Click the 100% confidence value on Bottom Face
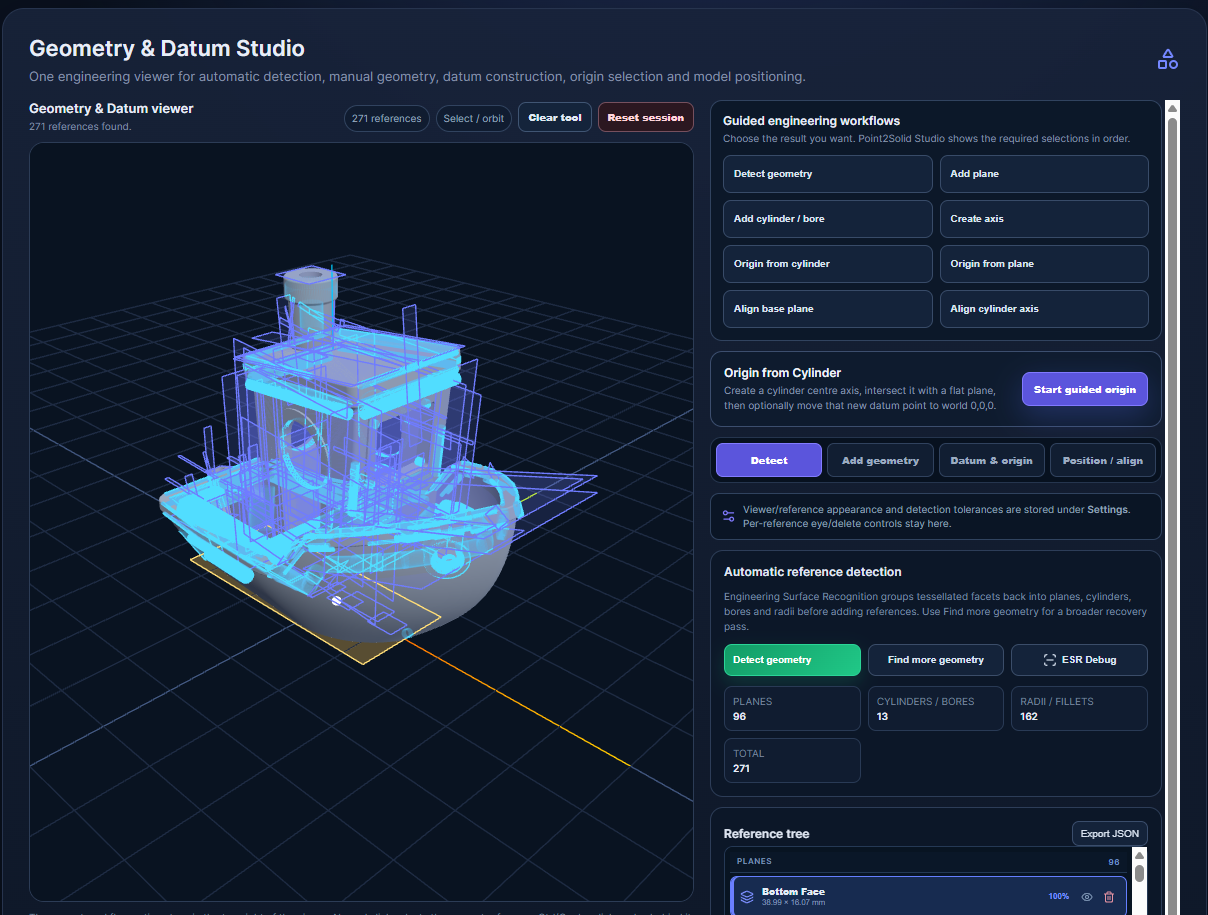1208x915 pixels. [1058, 897]
